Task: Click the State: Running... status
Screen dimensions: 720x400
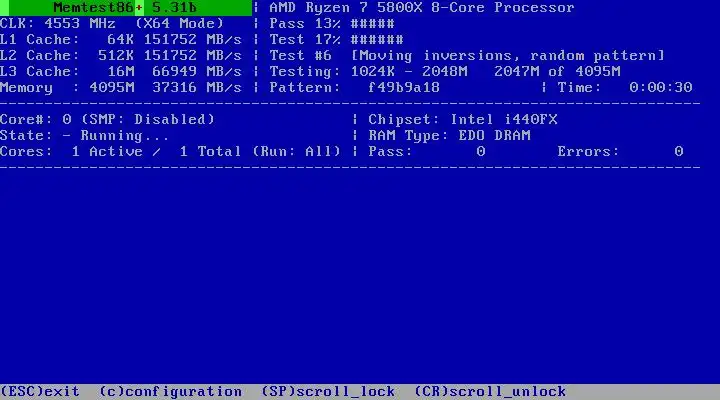Action: point(84,135)
